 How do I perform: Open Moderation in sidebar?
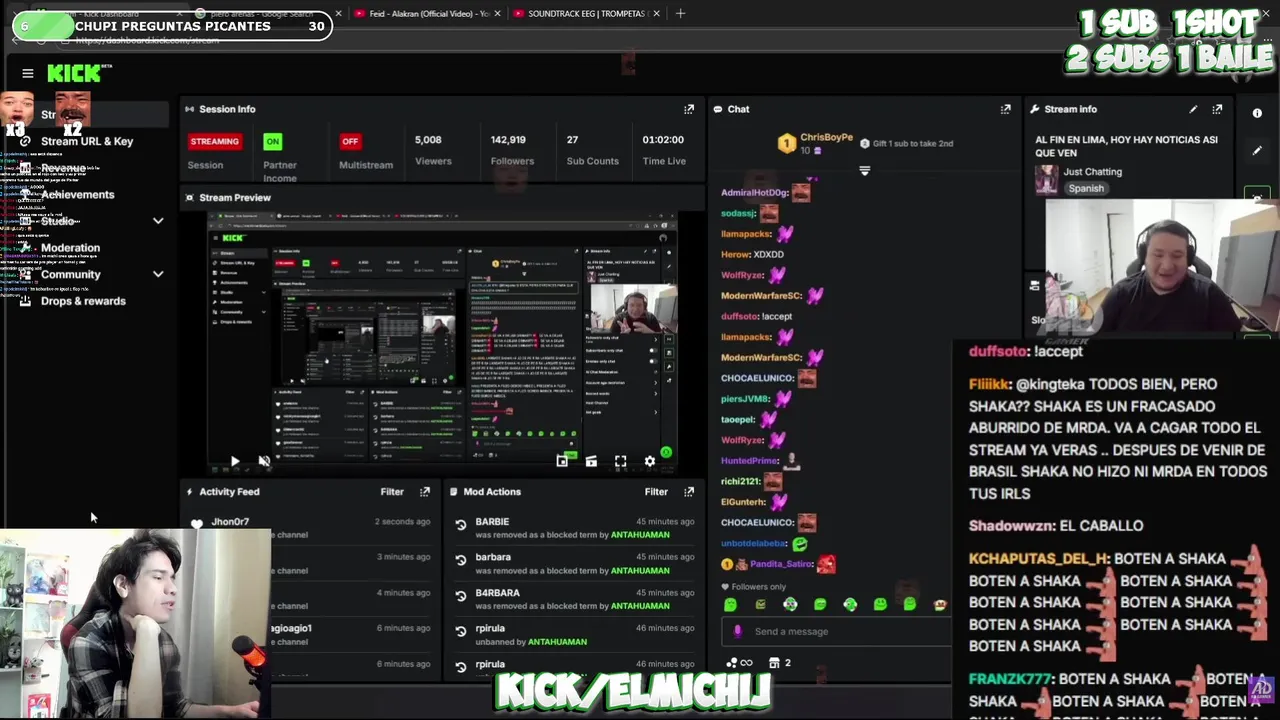coord(70,248)
